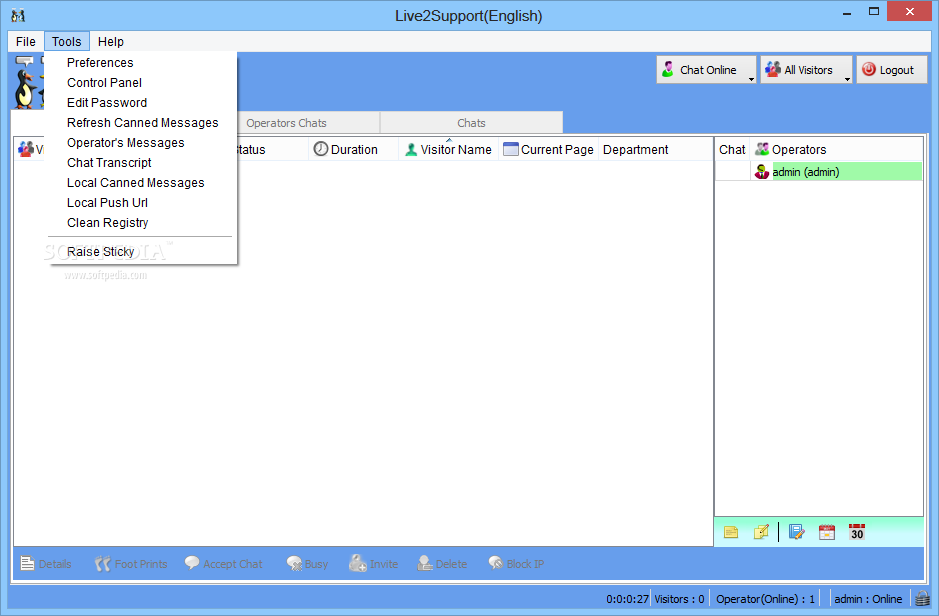Open the File menu
939x616 pixels.
(25, 41)
